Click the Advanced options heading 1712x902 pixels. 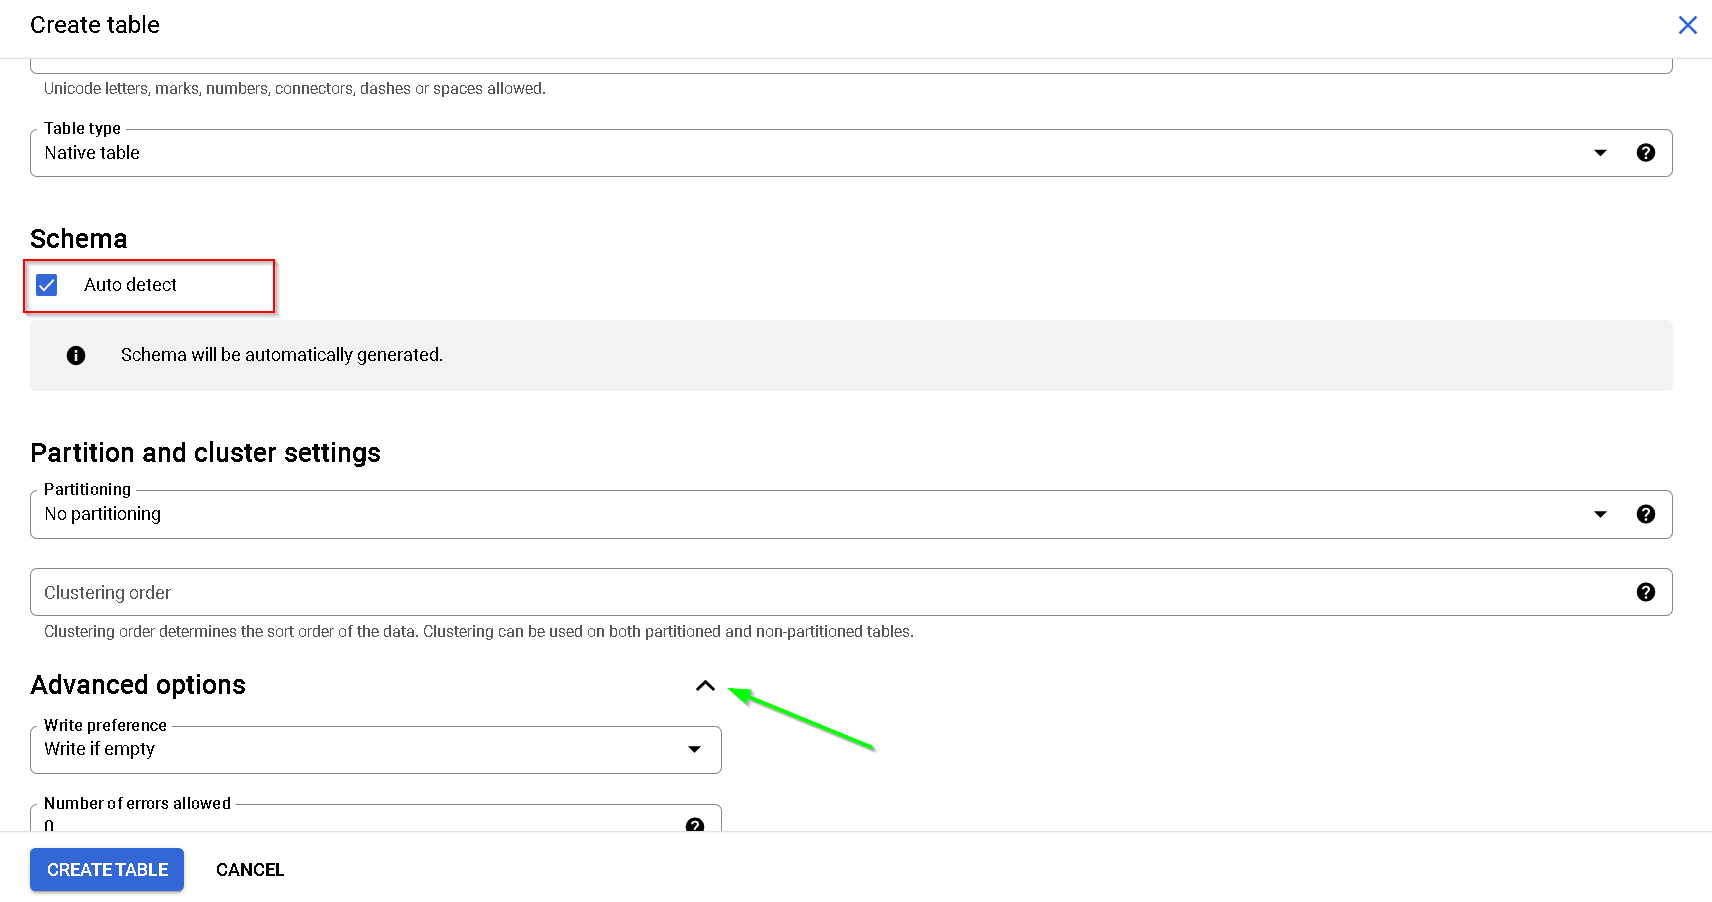click(138, 685)
